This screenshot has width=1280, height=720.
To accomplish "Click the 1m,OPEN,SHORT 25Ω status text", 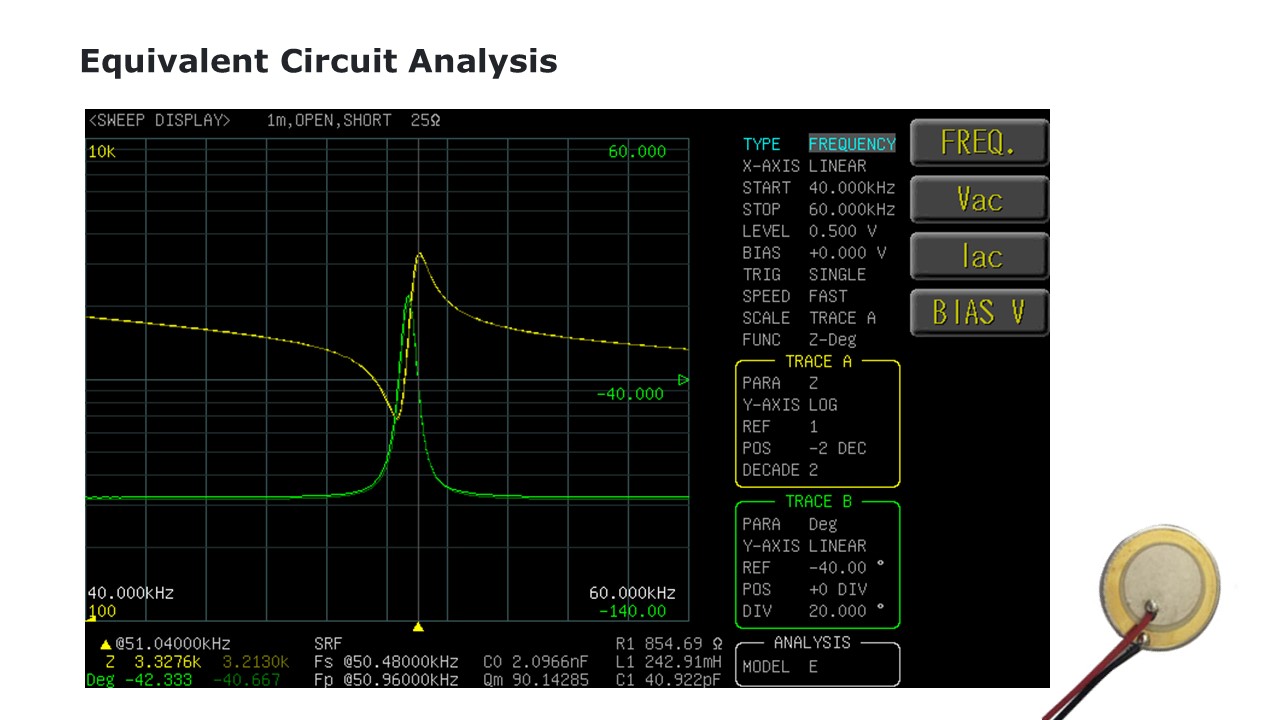I will tap(353, 120).
